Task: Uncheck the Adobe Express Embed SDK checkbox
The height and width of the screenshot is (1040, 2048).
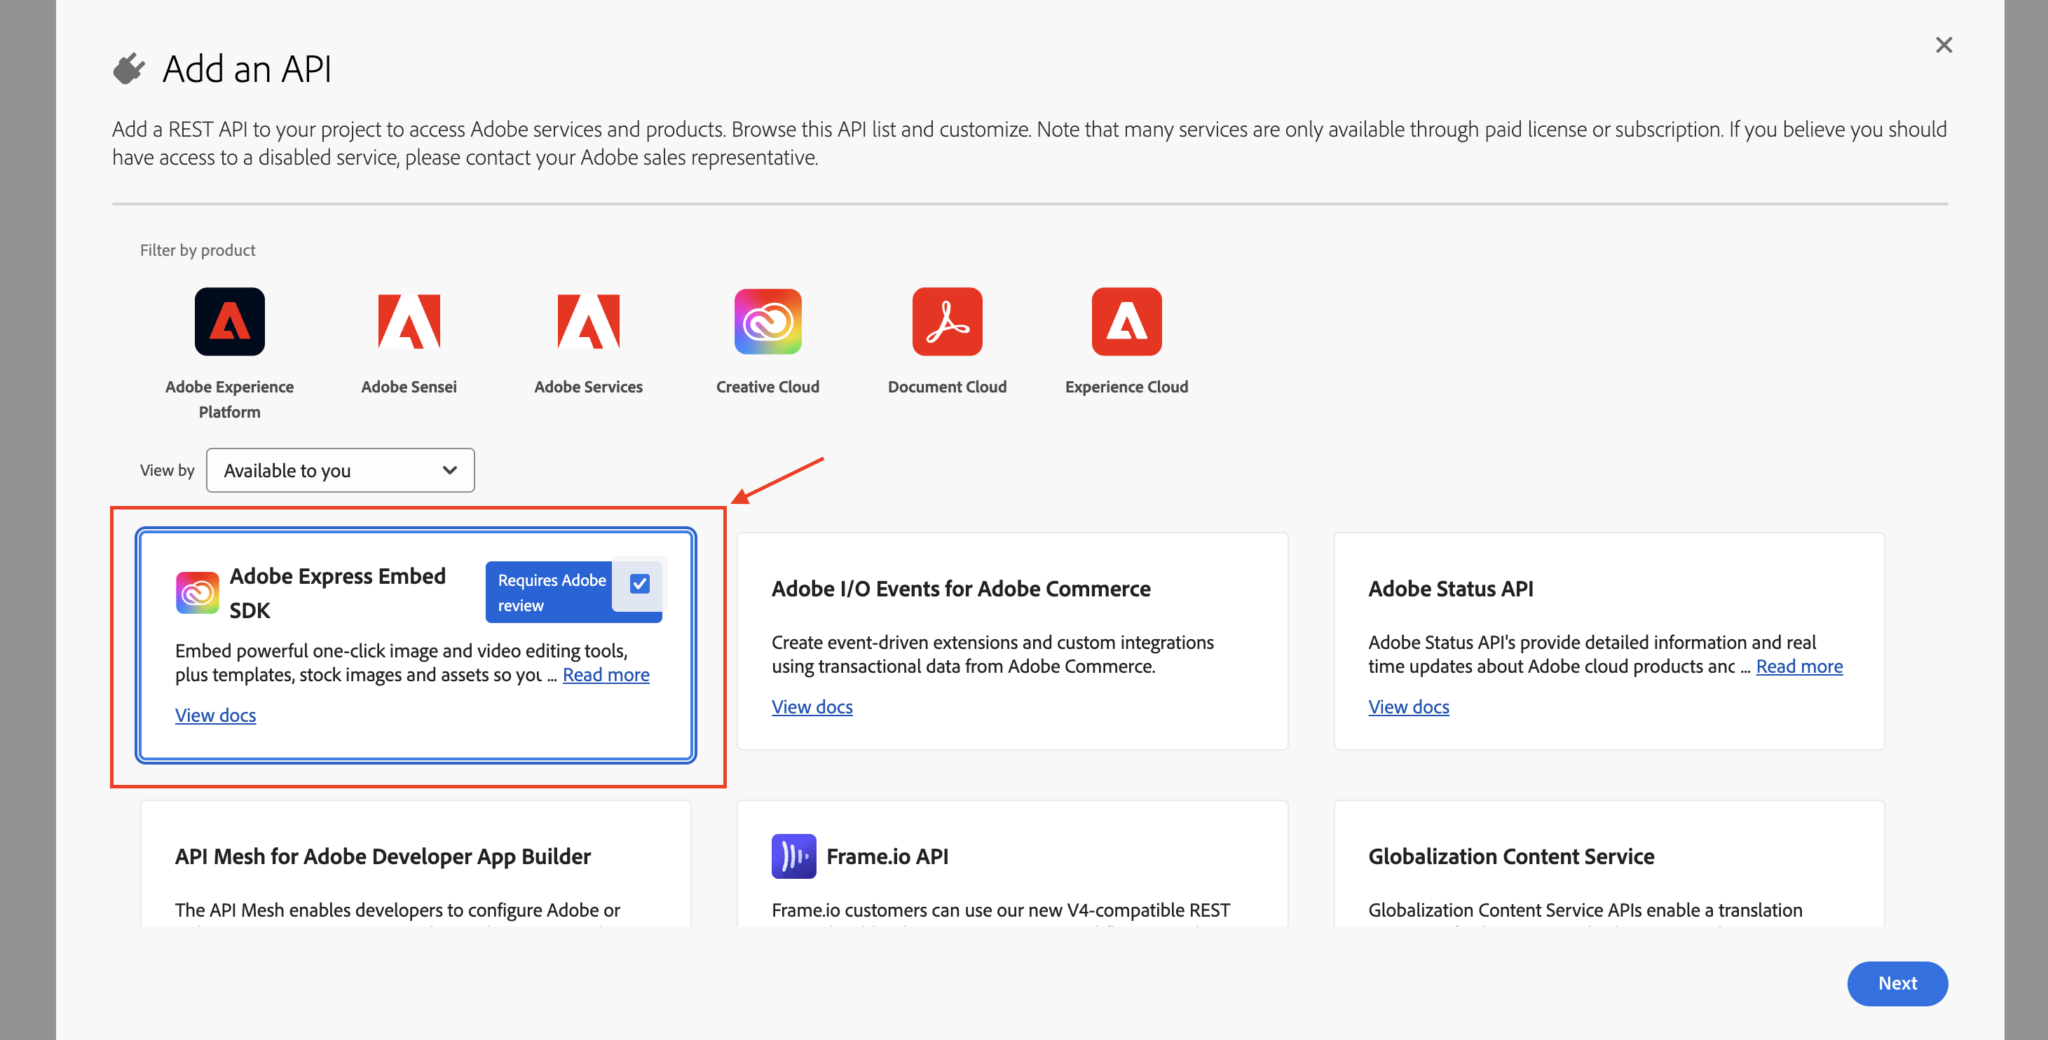Action: 640,583
